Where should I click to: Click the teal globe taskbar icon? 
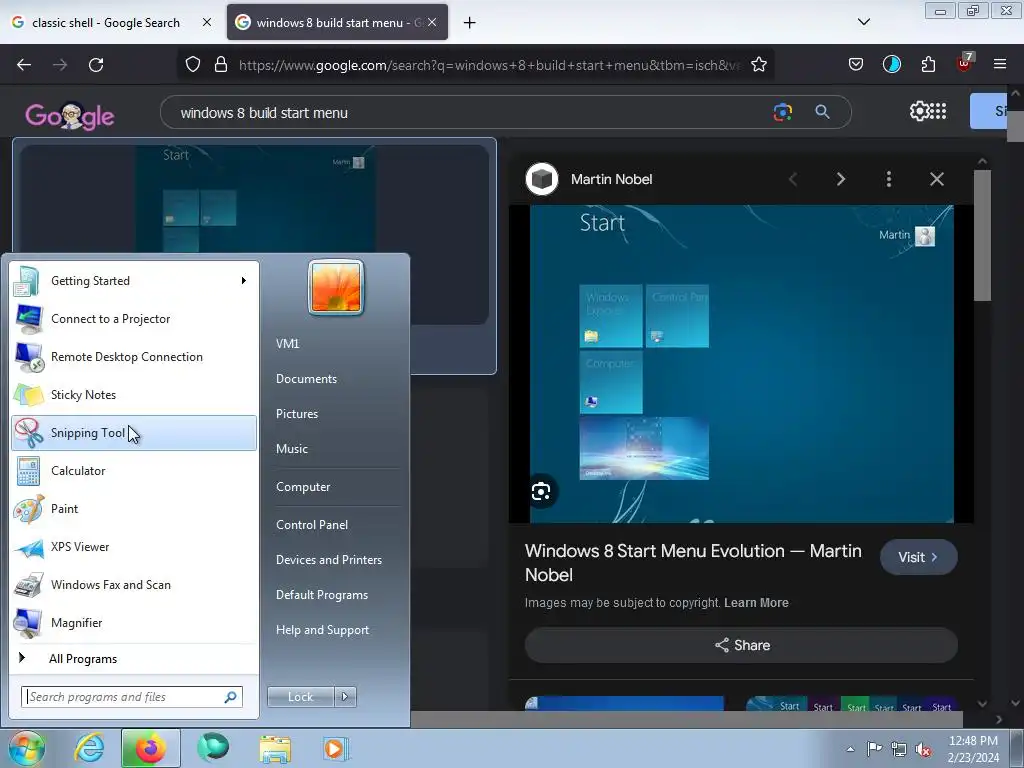click(x=213, y=747)
